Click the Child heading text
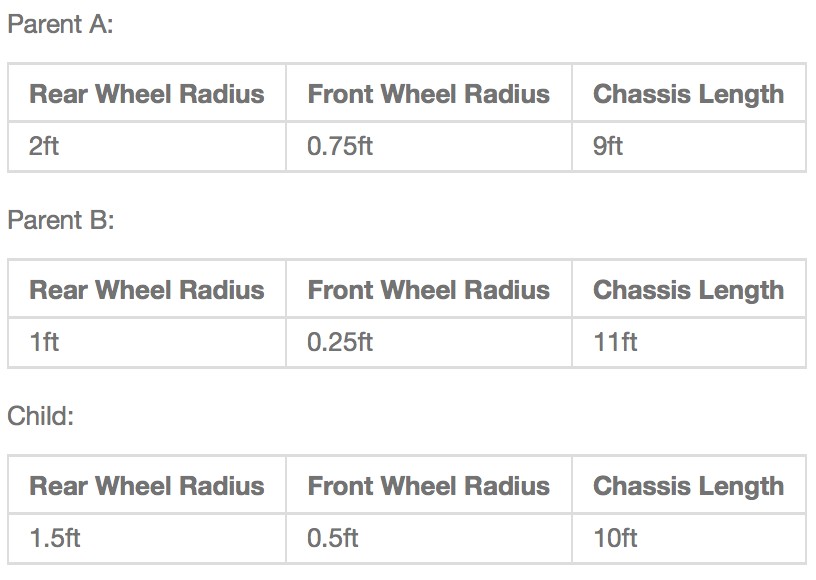Screen dimensions: 816x580 (x=40, y=416)
